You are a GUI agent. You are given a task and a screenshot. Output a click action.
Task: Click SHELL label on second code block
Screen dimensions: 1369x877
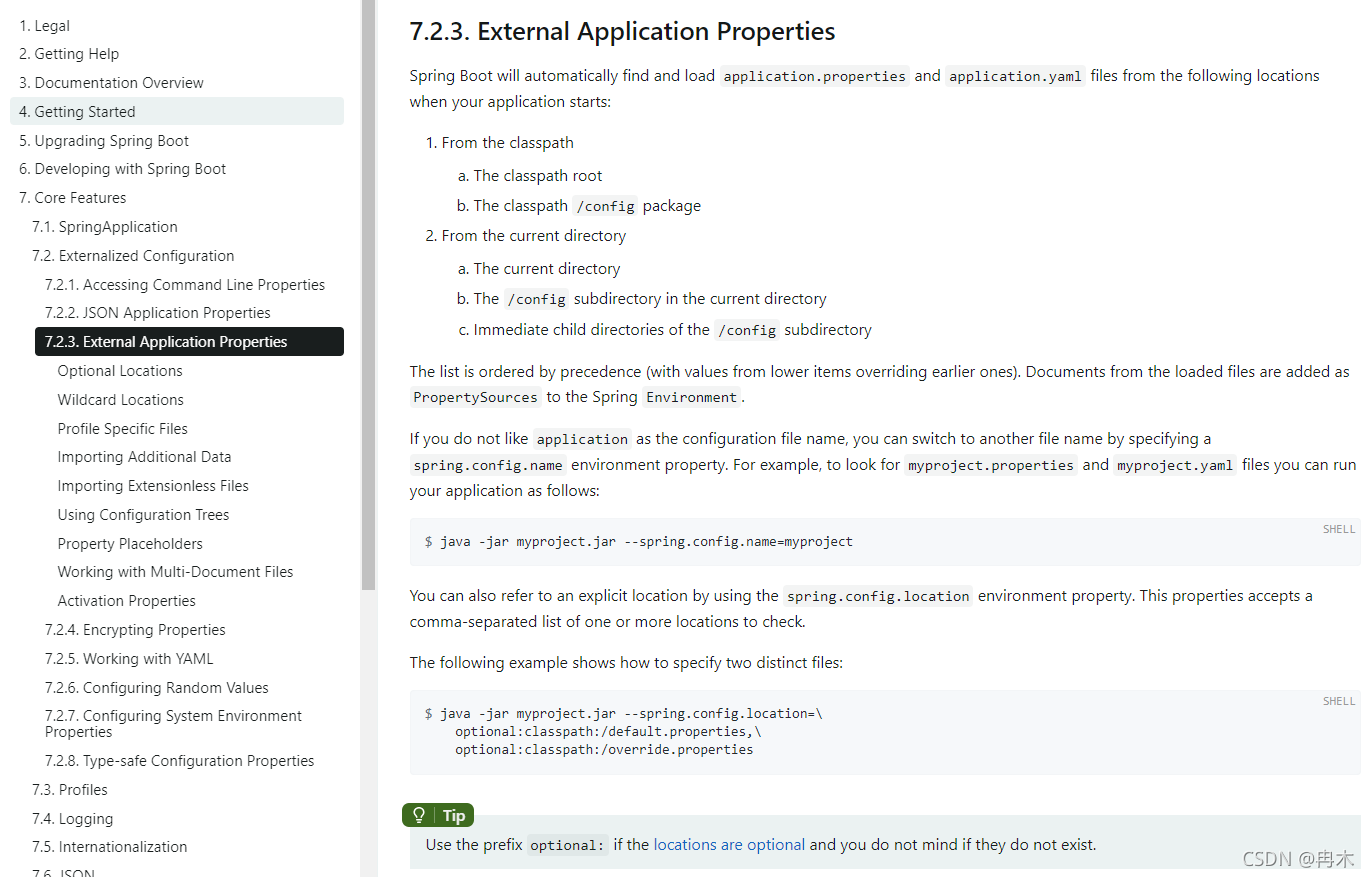pos(1339,701)
